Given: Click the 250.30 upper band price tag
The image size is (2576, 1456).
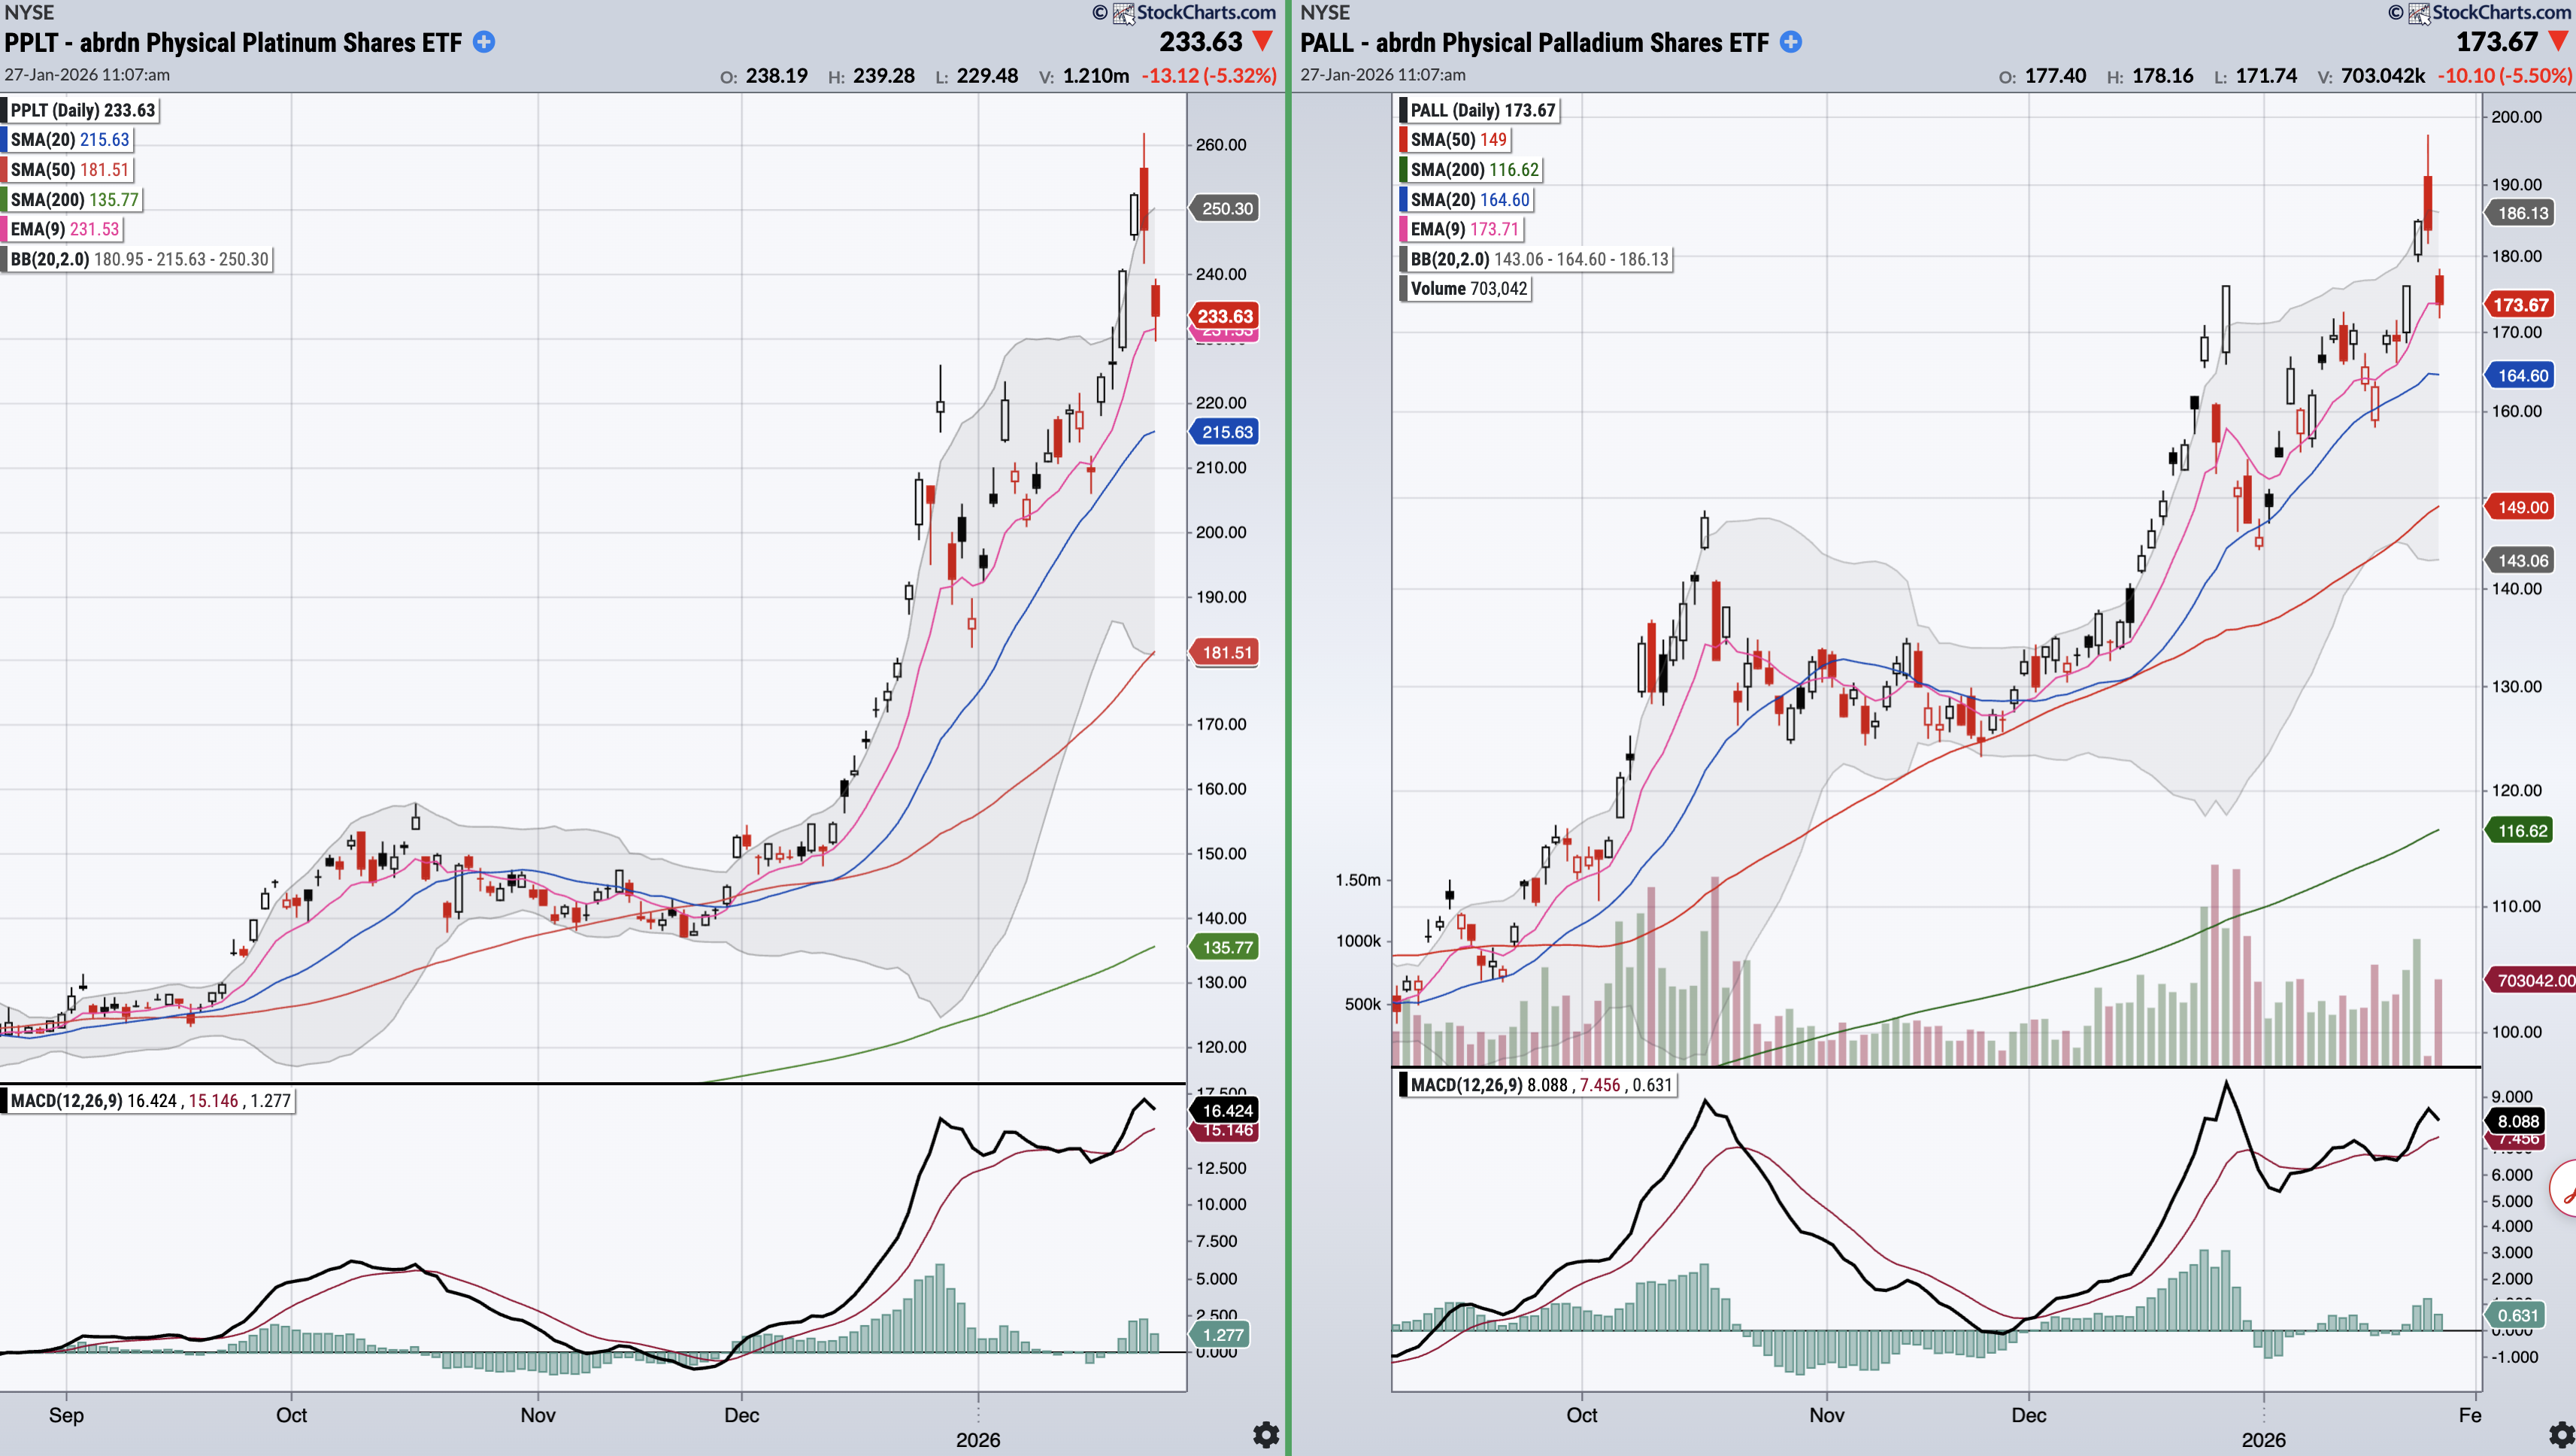Looking at the screenshot, I should (x=1226, y=209).
